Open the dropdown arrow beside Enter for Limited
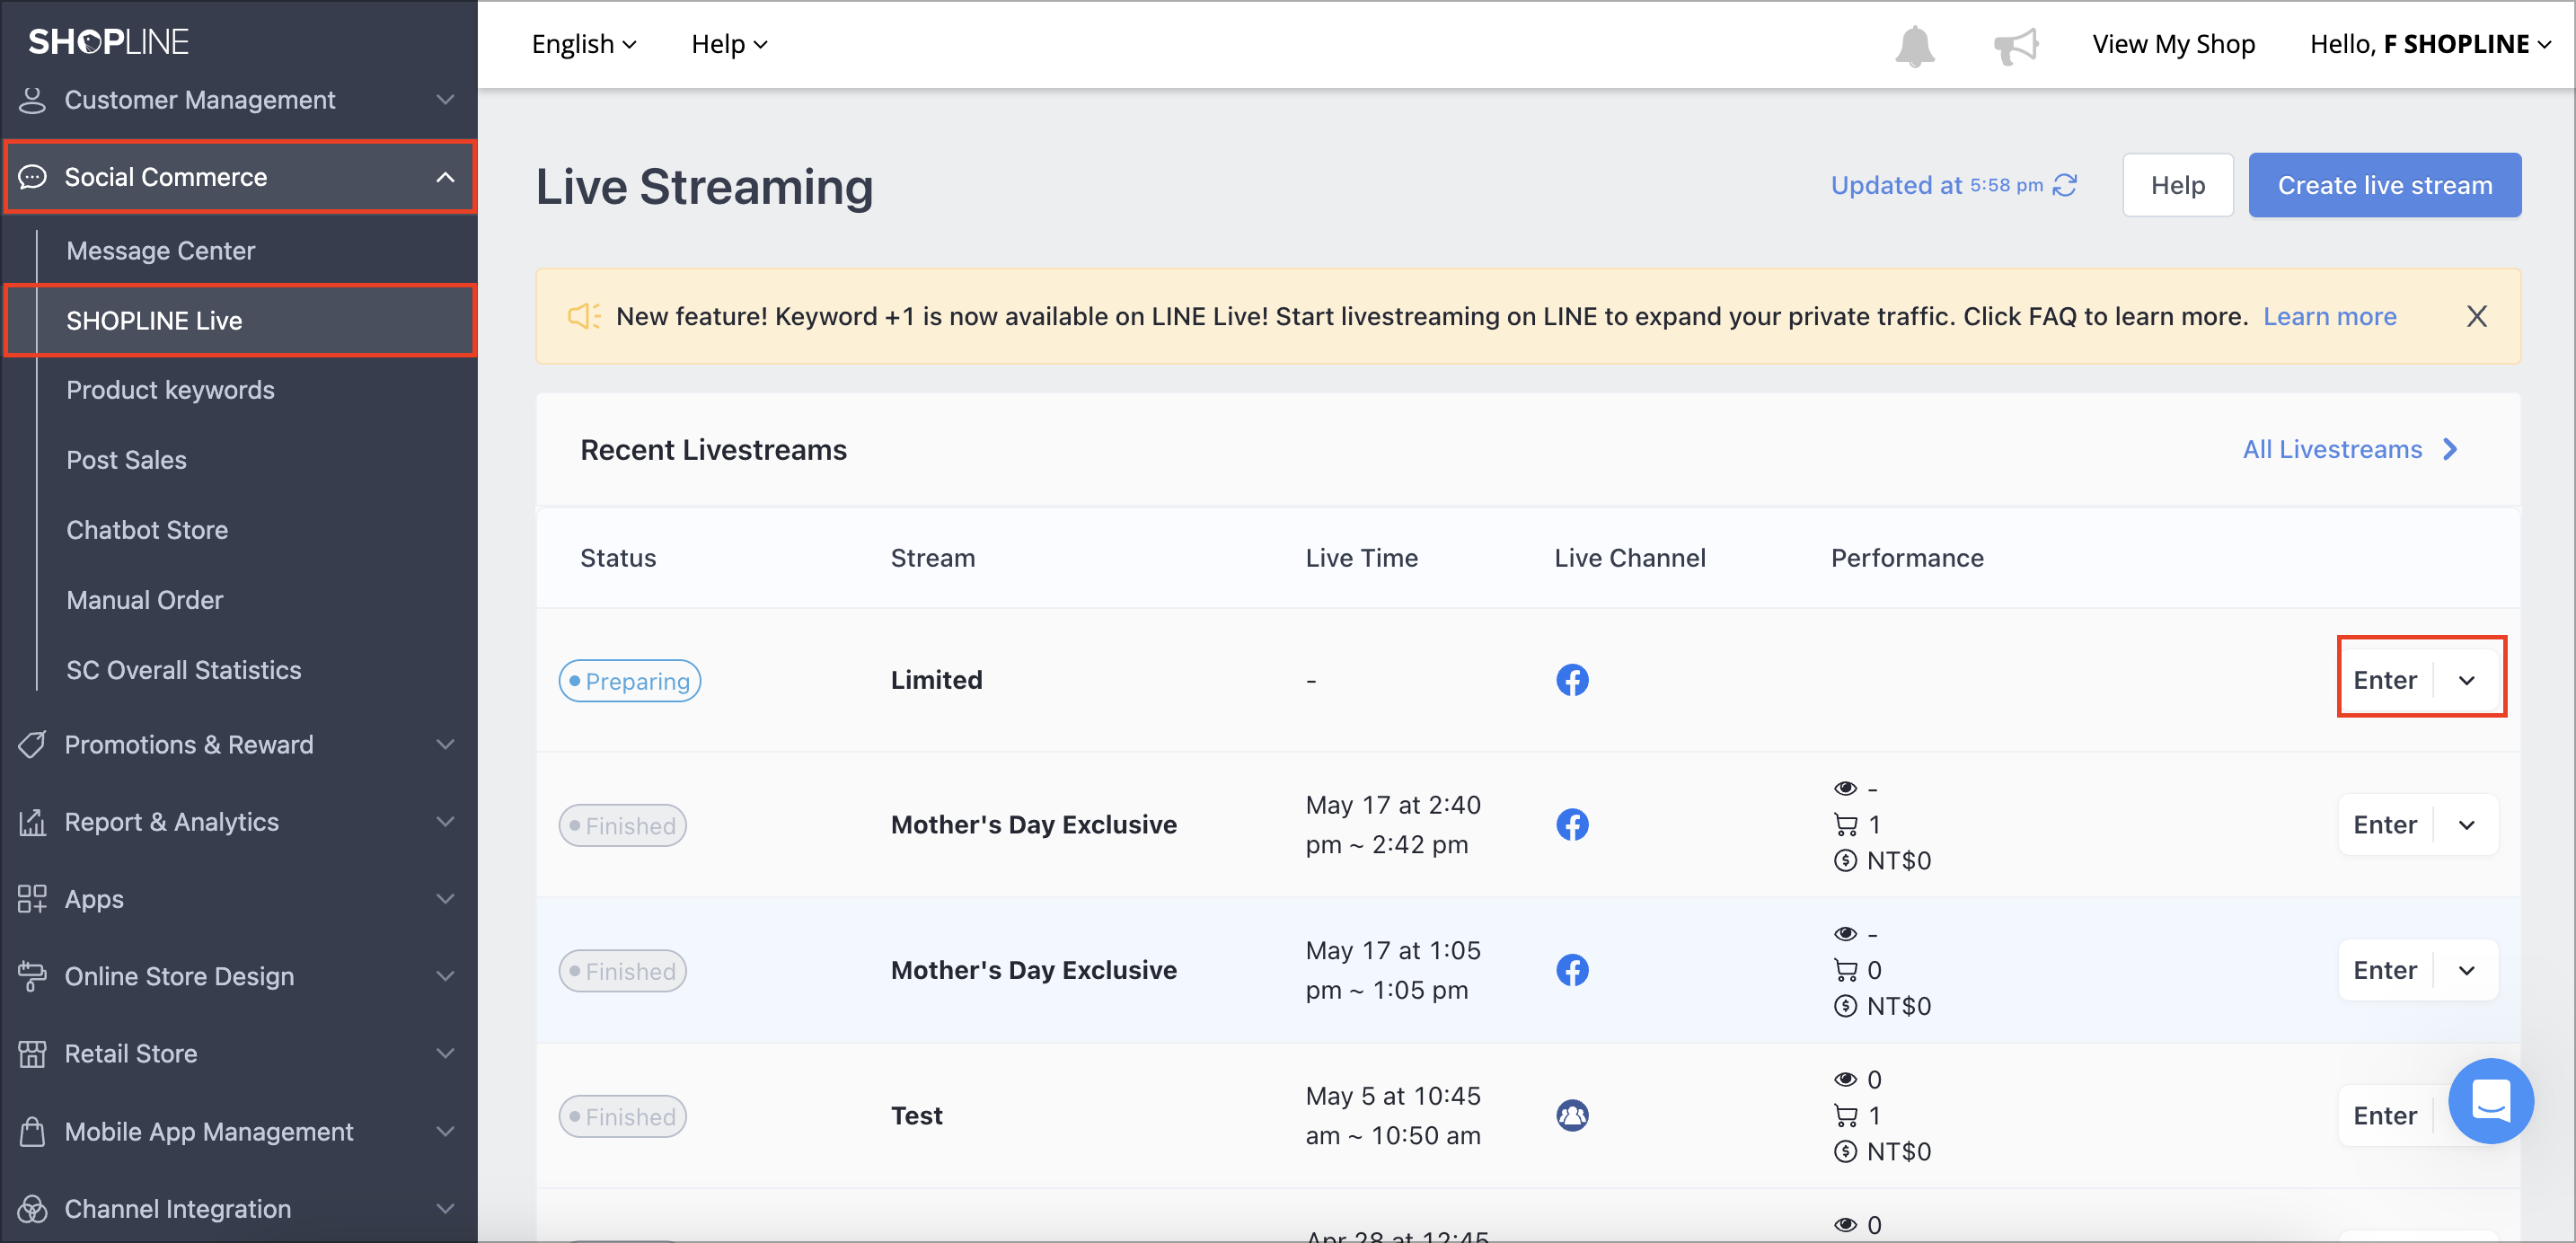This screenshot has width=2576, height=1243. pyautogui.click(x=2467, y=680)
